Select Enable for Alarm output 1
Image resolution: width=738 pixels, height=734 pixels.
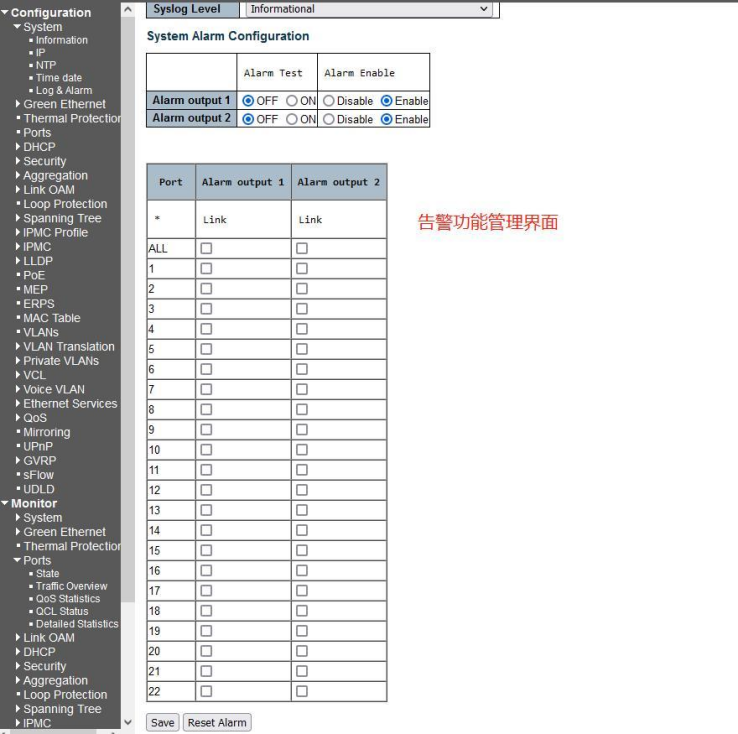pos(386,101)
